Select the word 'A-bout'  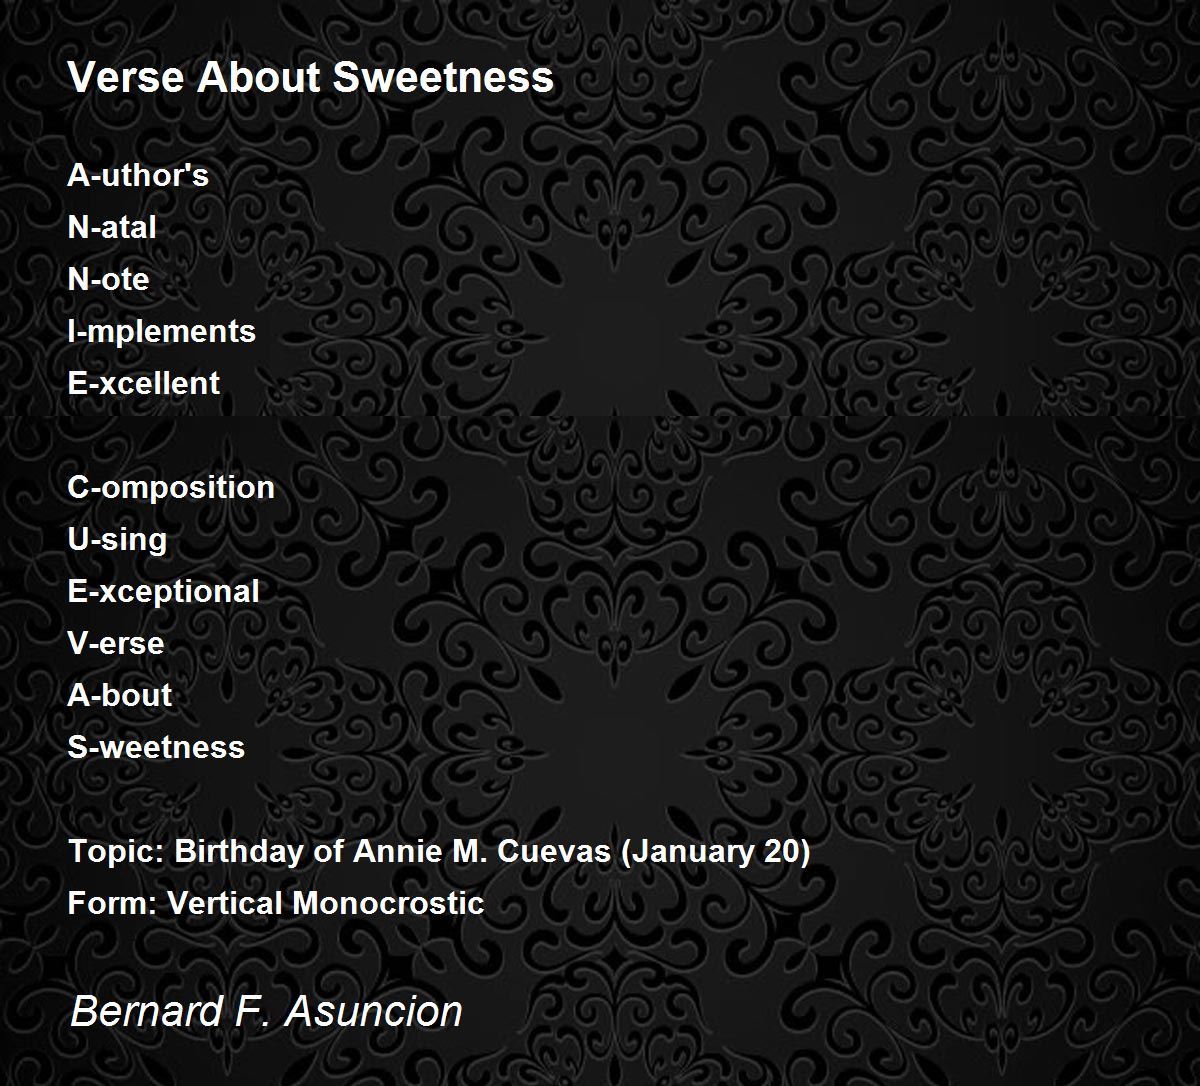(120, 695)
